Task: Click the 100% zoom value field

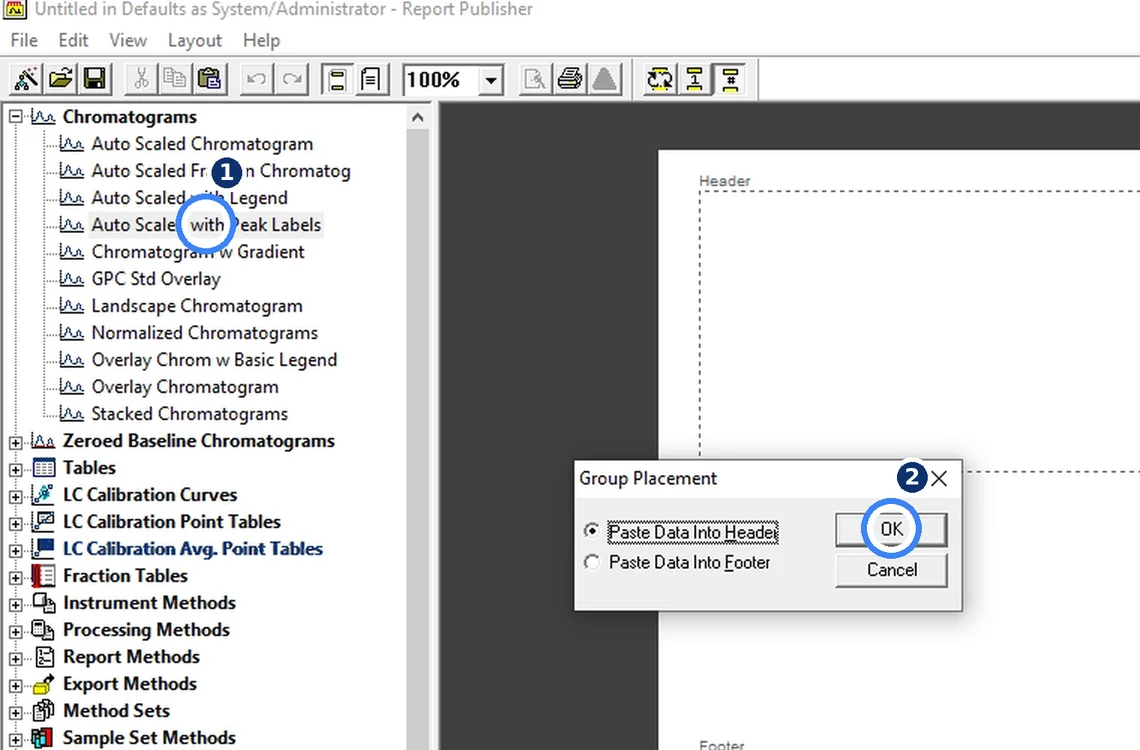Action: click(x=441, y=79)
